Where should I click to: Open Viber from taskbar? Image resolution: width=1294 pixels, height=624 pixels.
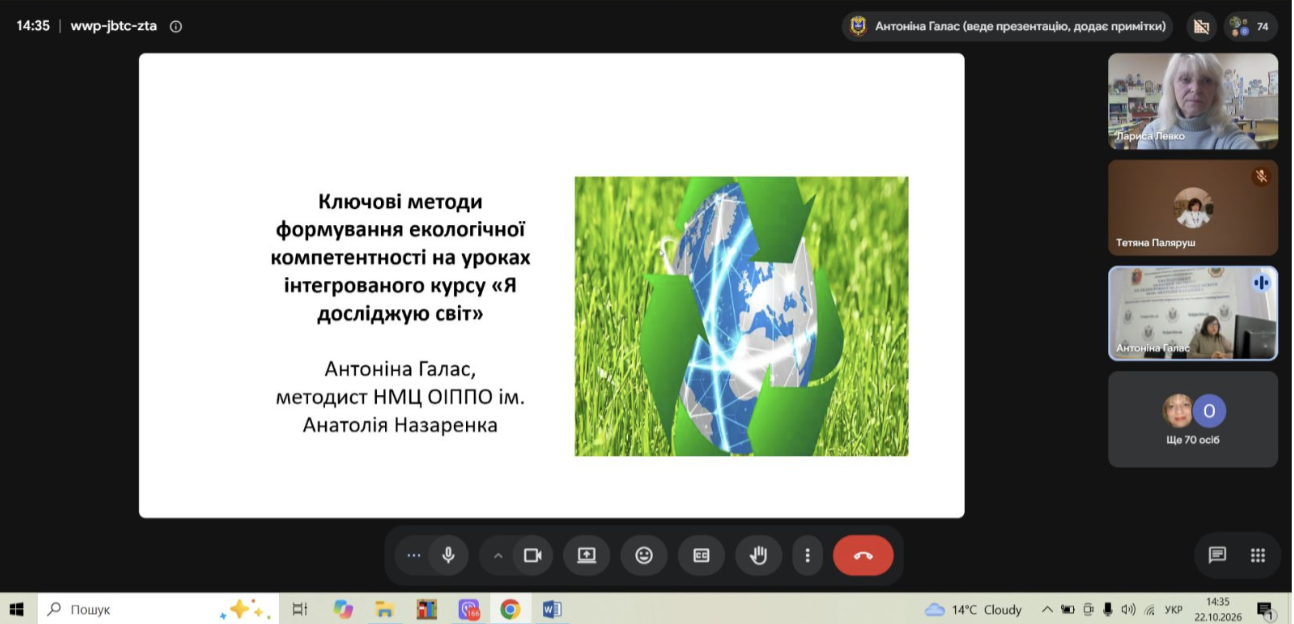point(469,609)
